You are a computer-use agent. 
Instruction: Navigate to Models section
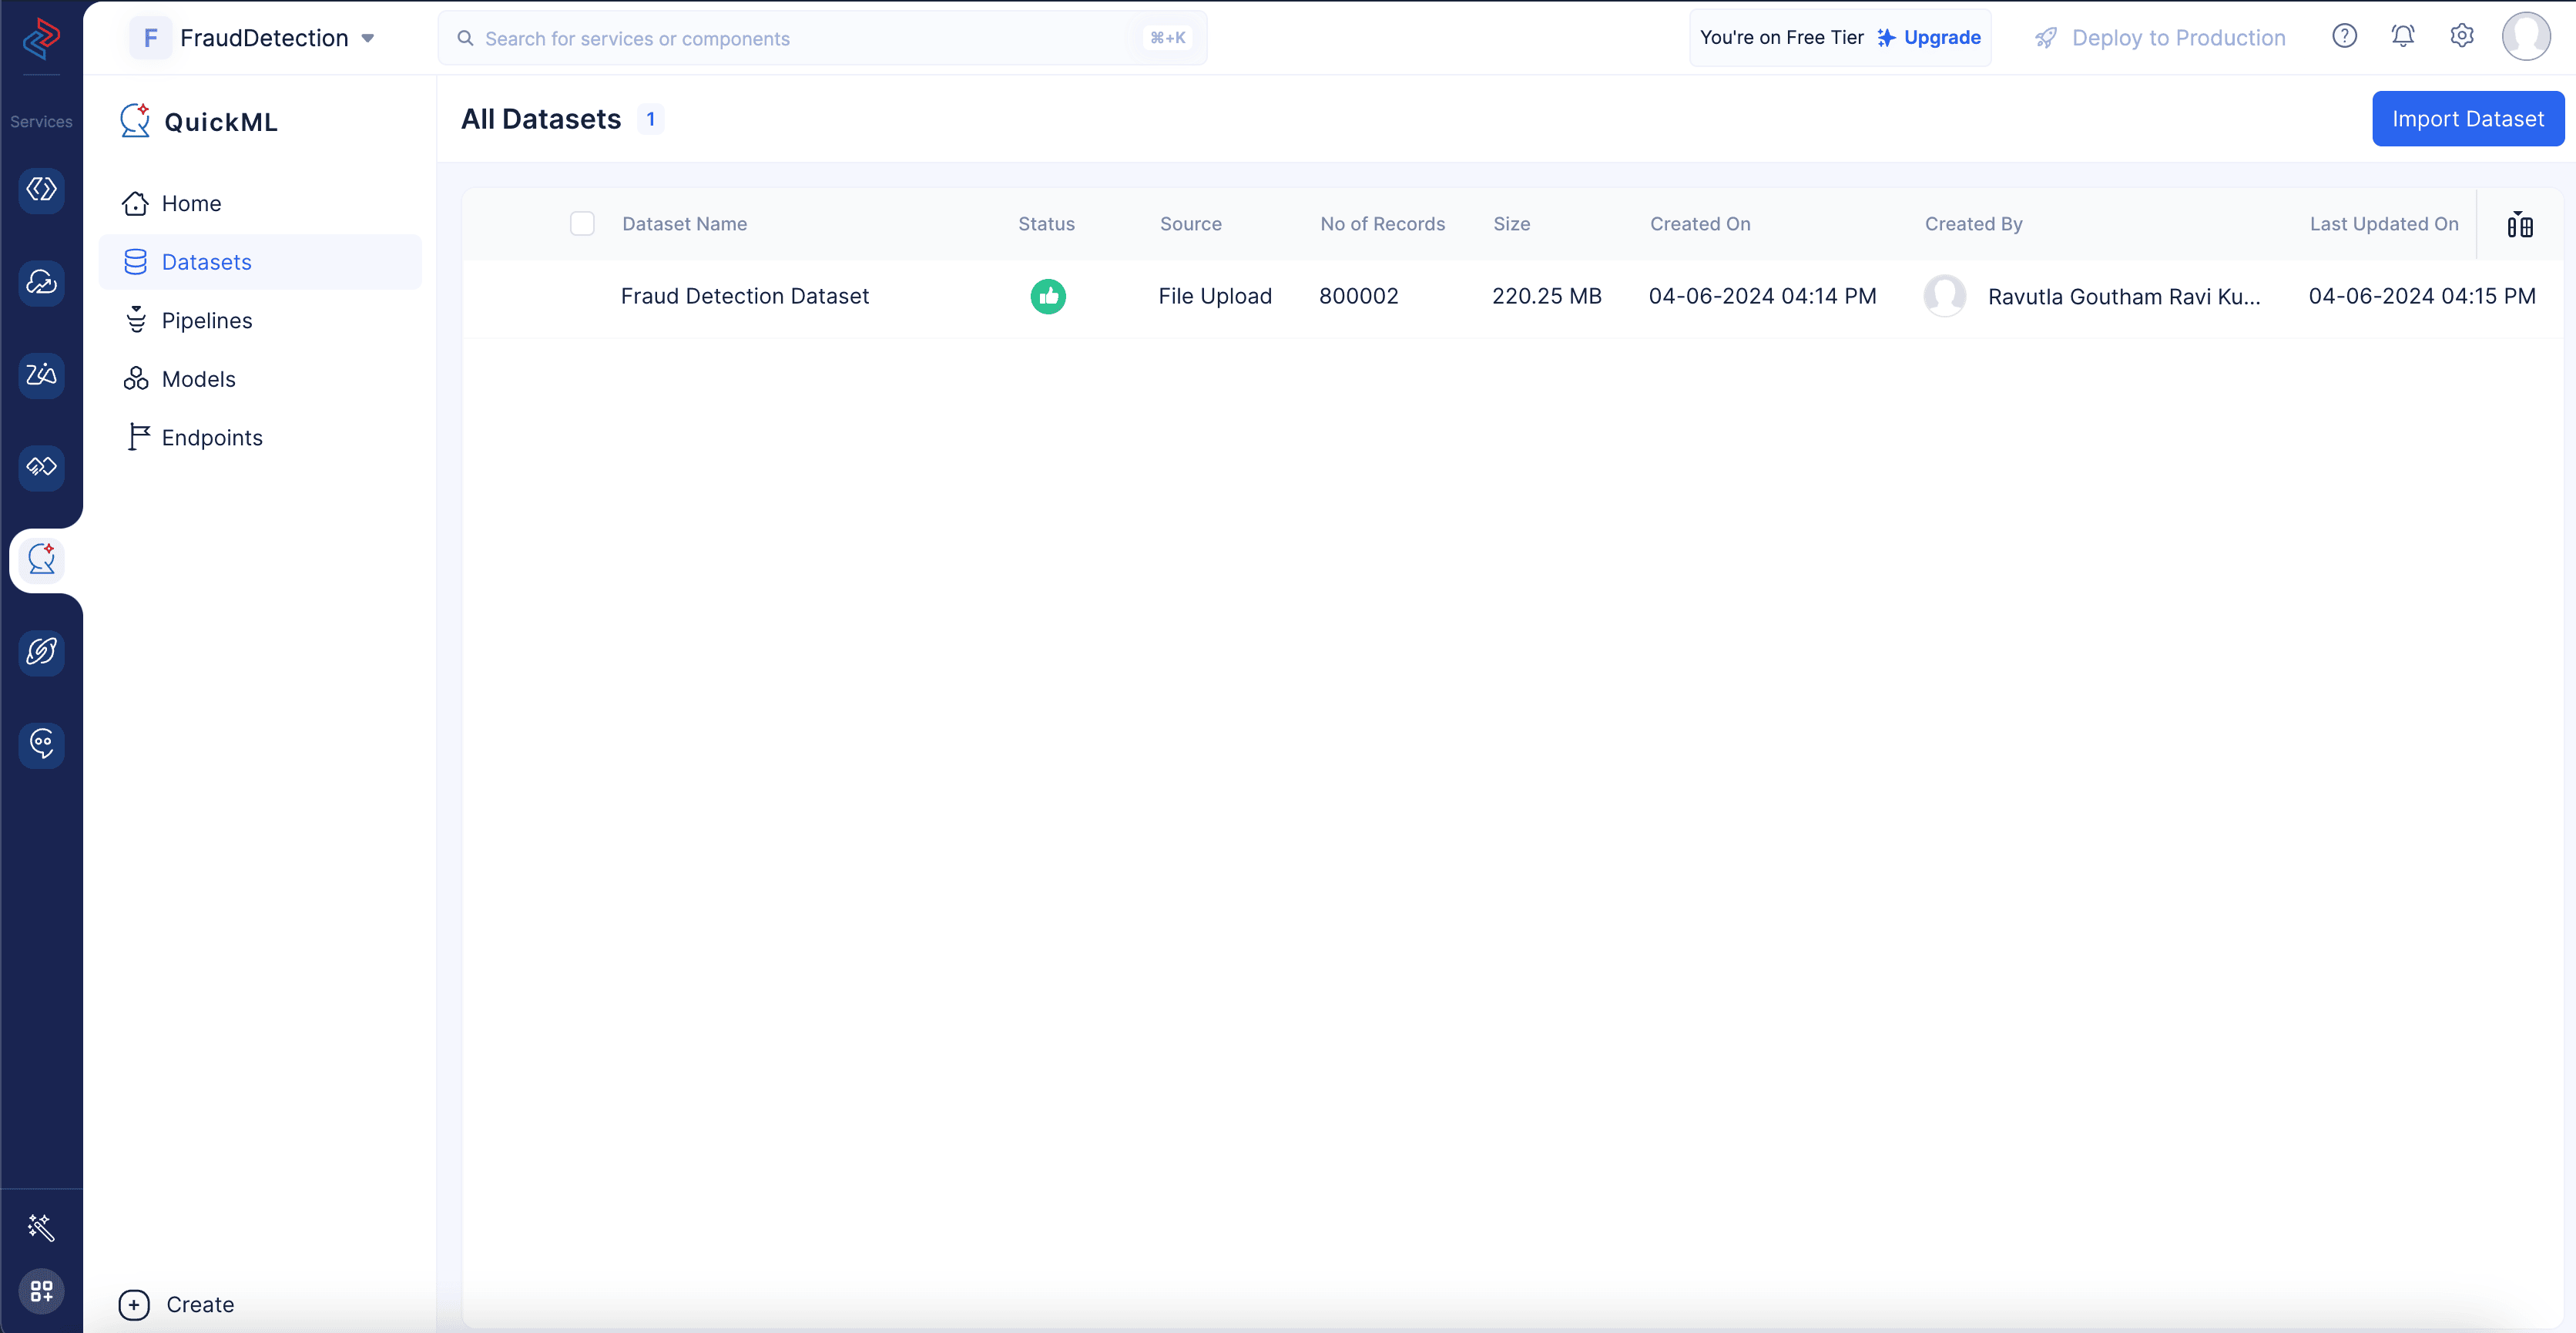[x=197, y=378]
